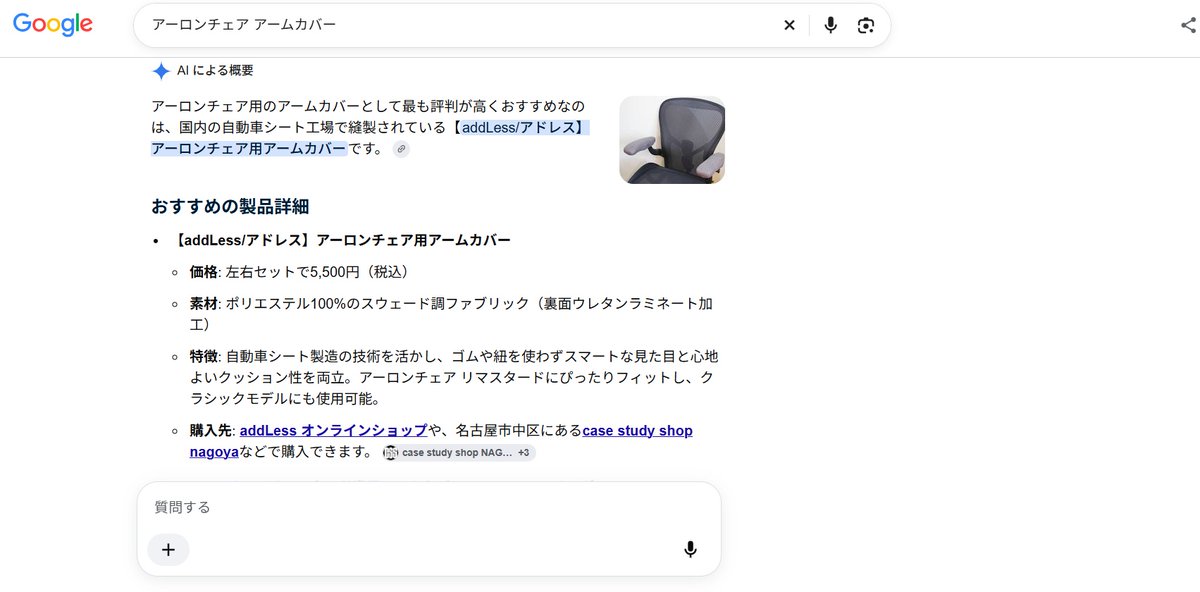Open the Google logo homepage link
1200x592 pixels.
click(x=53, y=25)
